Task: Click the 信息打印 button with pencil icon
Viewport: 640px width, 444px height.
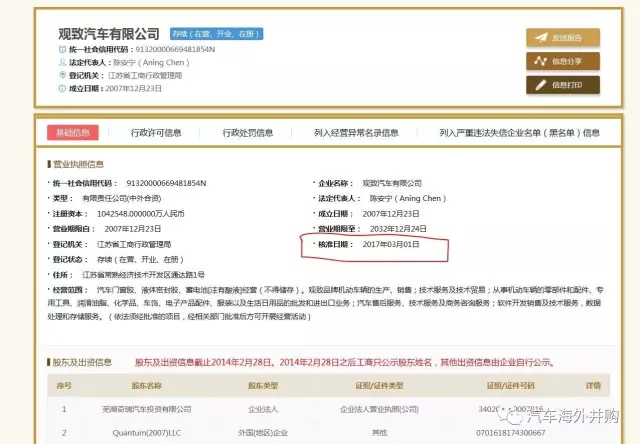Action: click(563, 85)
